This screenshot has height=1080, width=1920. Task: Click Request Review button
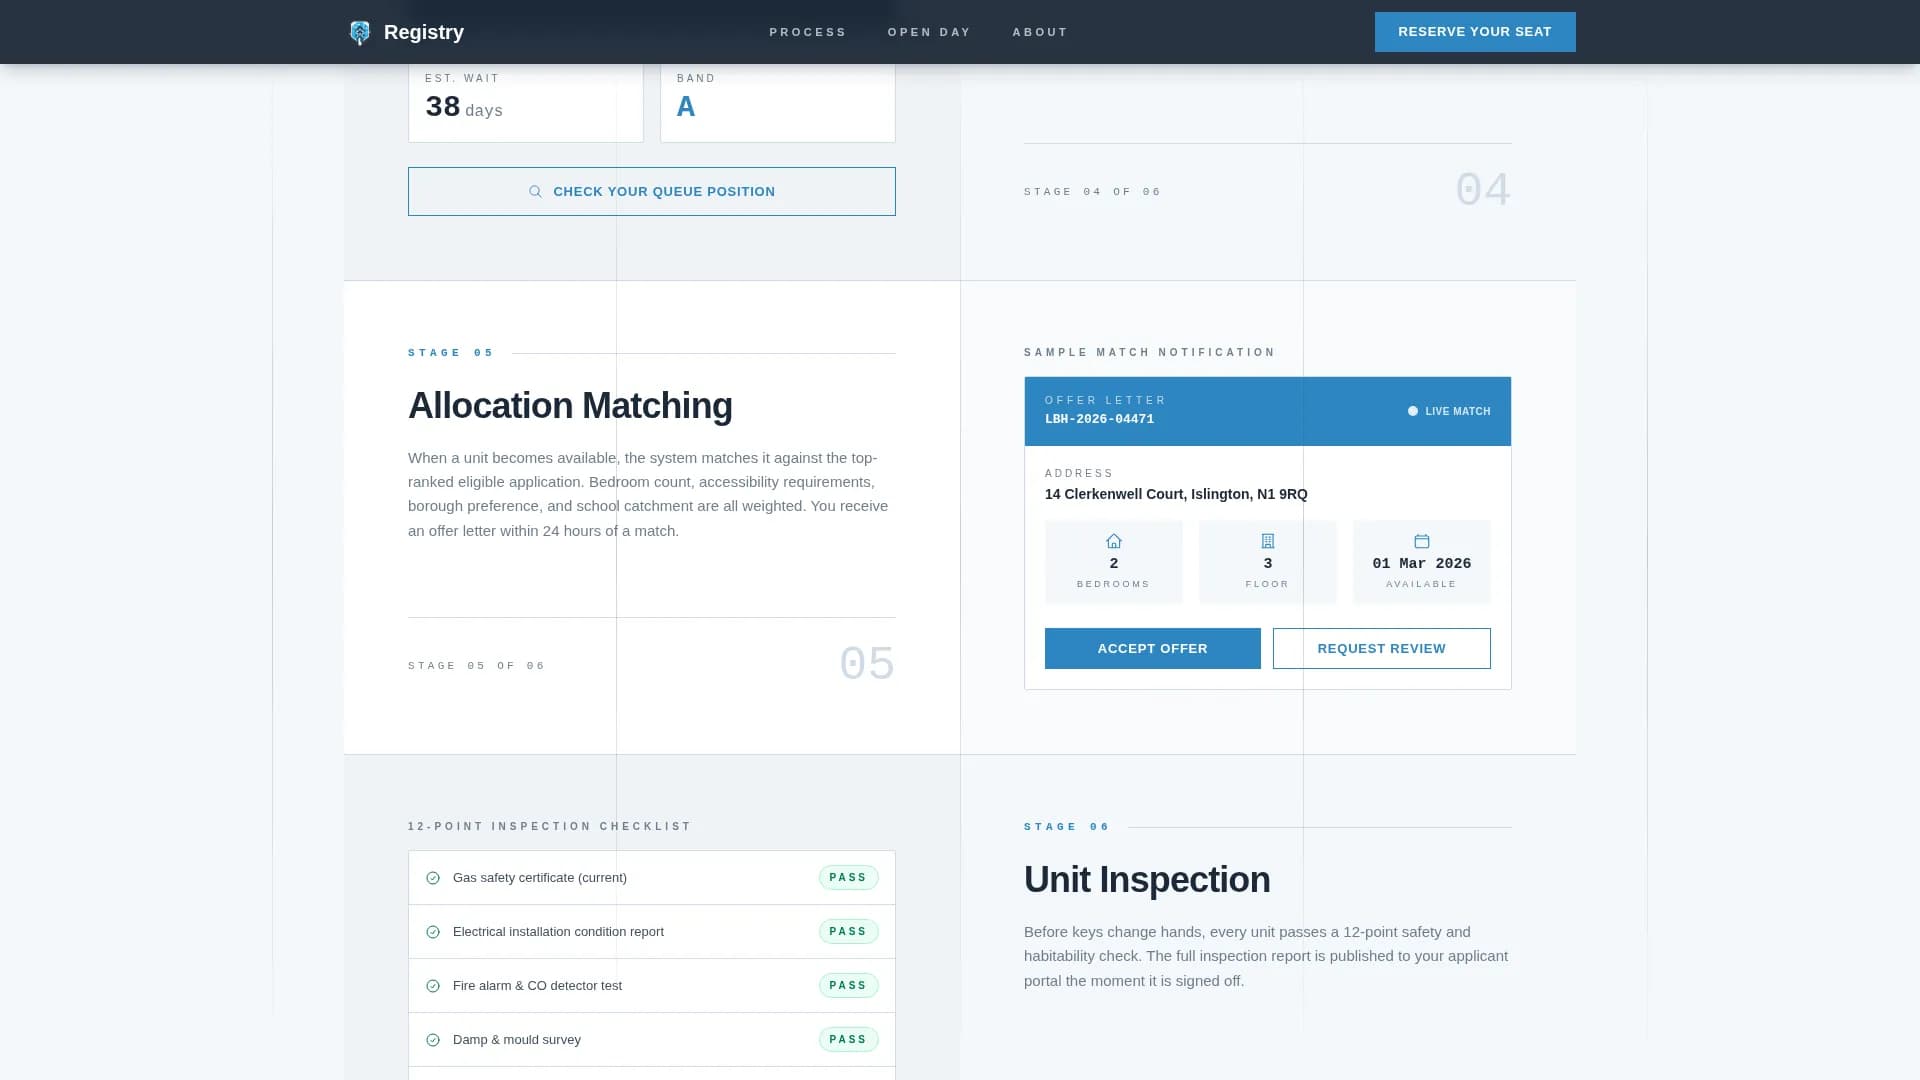1382,649
